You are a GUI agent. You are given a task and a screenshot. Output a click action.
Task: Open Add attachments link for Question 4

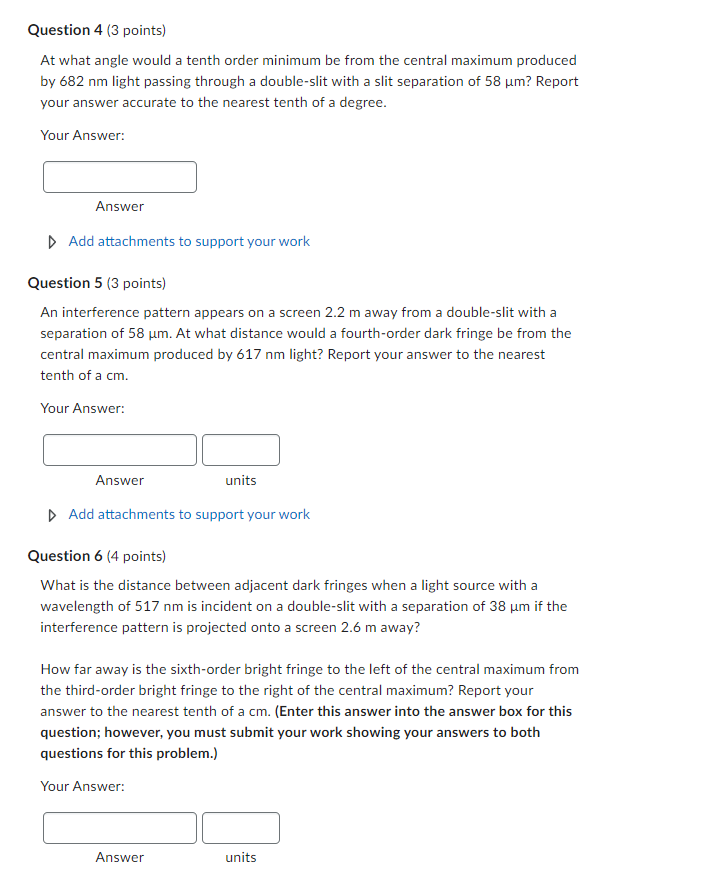[x=188, y=241]
